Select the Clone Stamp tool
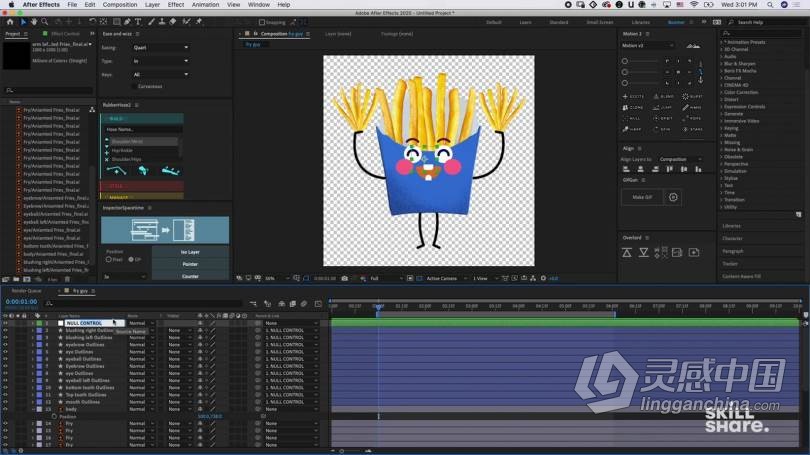Image resolution: width=810 pixels, height=455 pixels. pos(162,22)
